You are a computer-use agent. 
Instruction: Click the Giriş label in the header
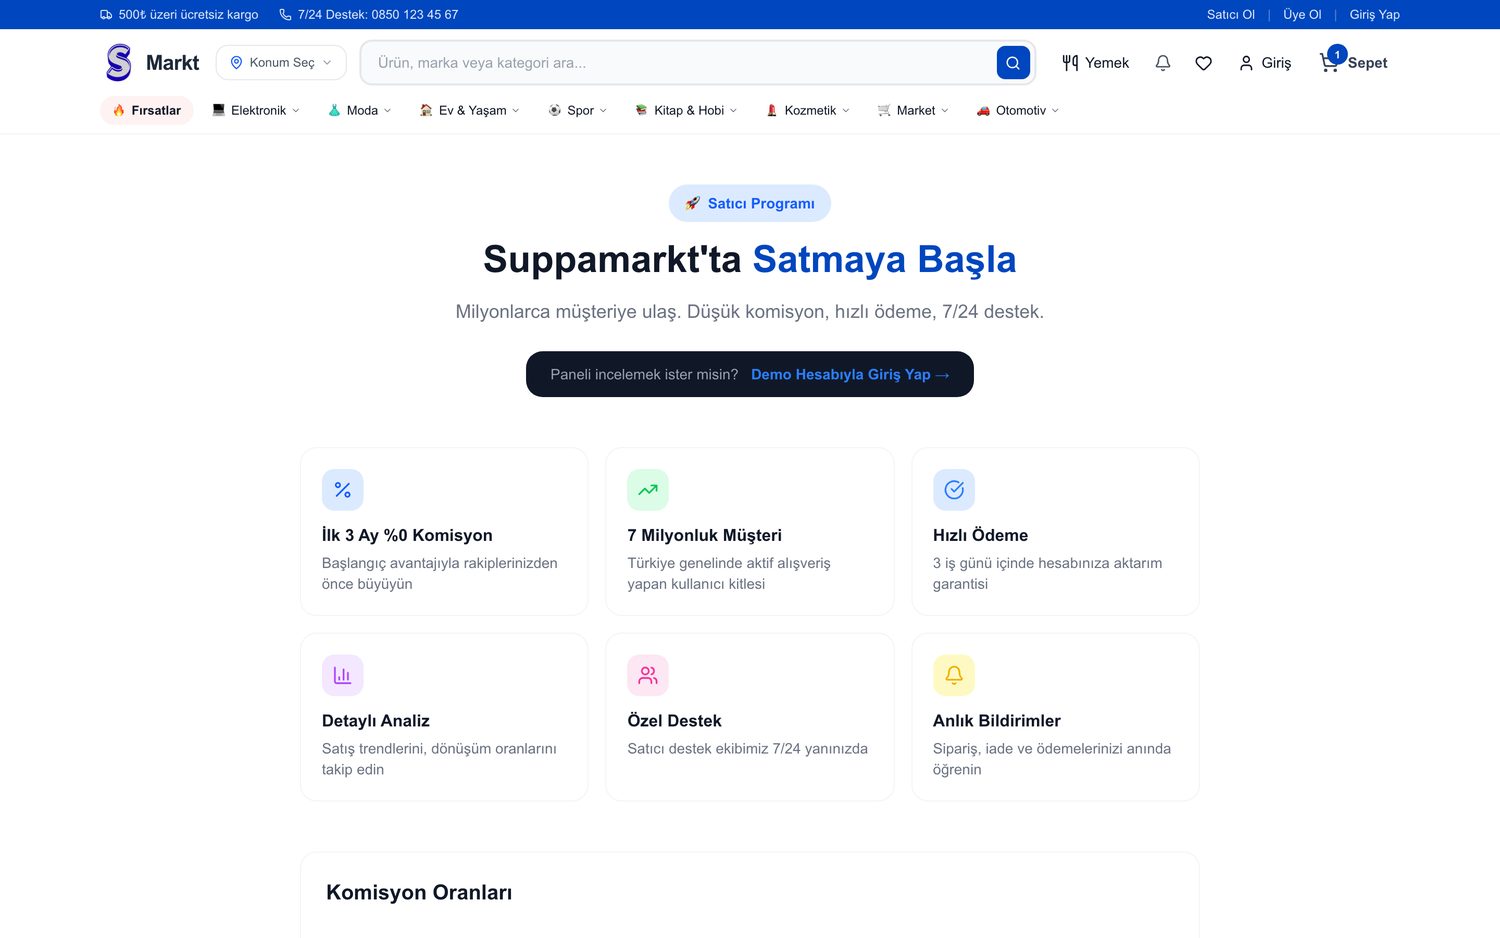tap(1276, 63)
